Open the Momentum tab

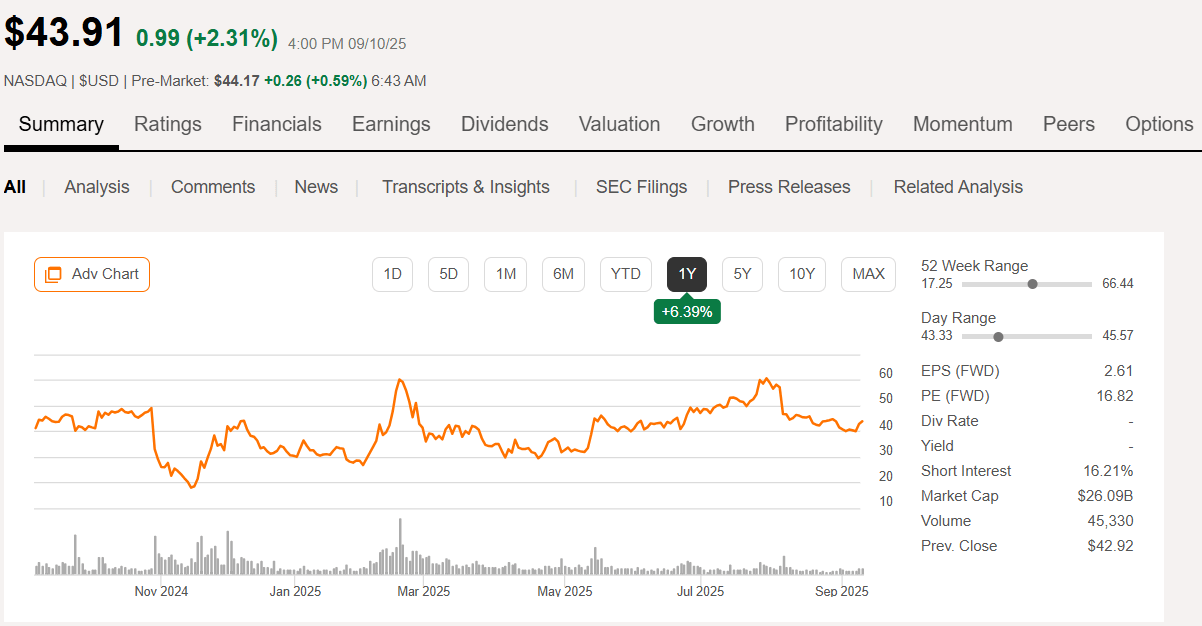[962, 124]
